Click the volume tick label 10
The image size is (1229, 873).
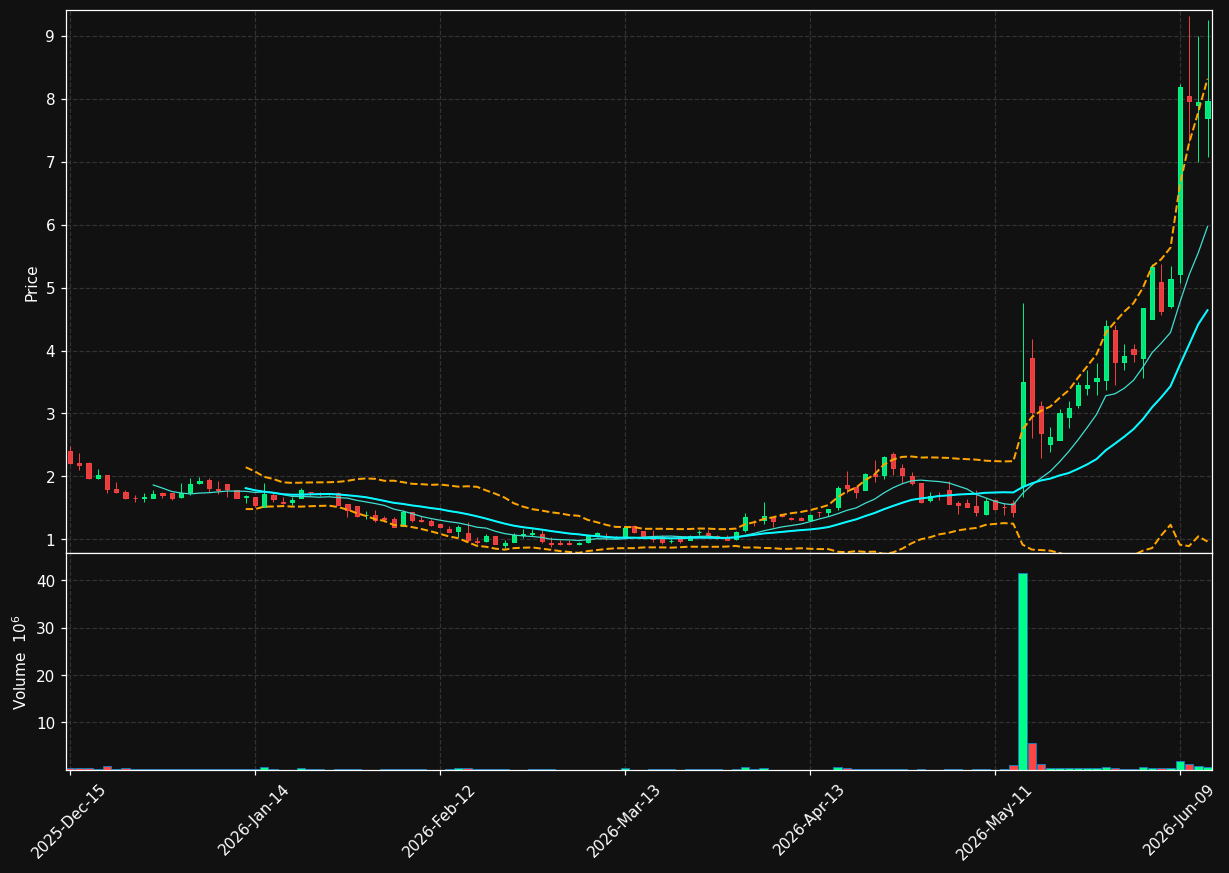point(46,722)
